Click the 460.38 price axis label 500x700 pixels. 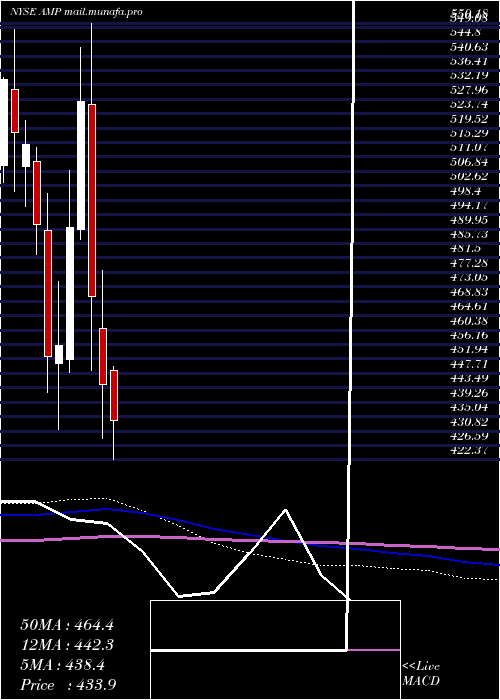click(x=469, y=321)
